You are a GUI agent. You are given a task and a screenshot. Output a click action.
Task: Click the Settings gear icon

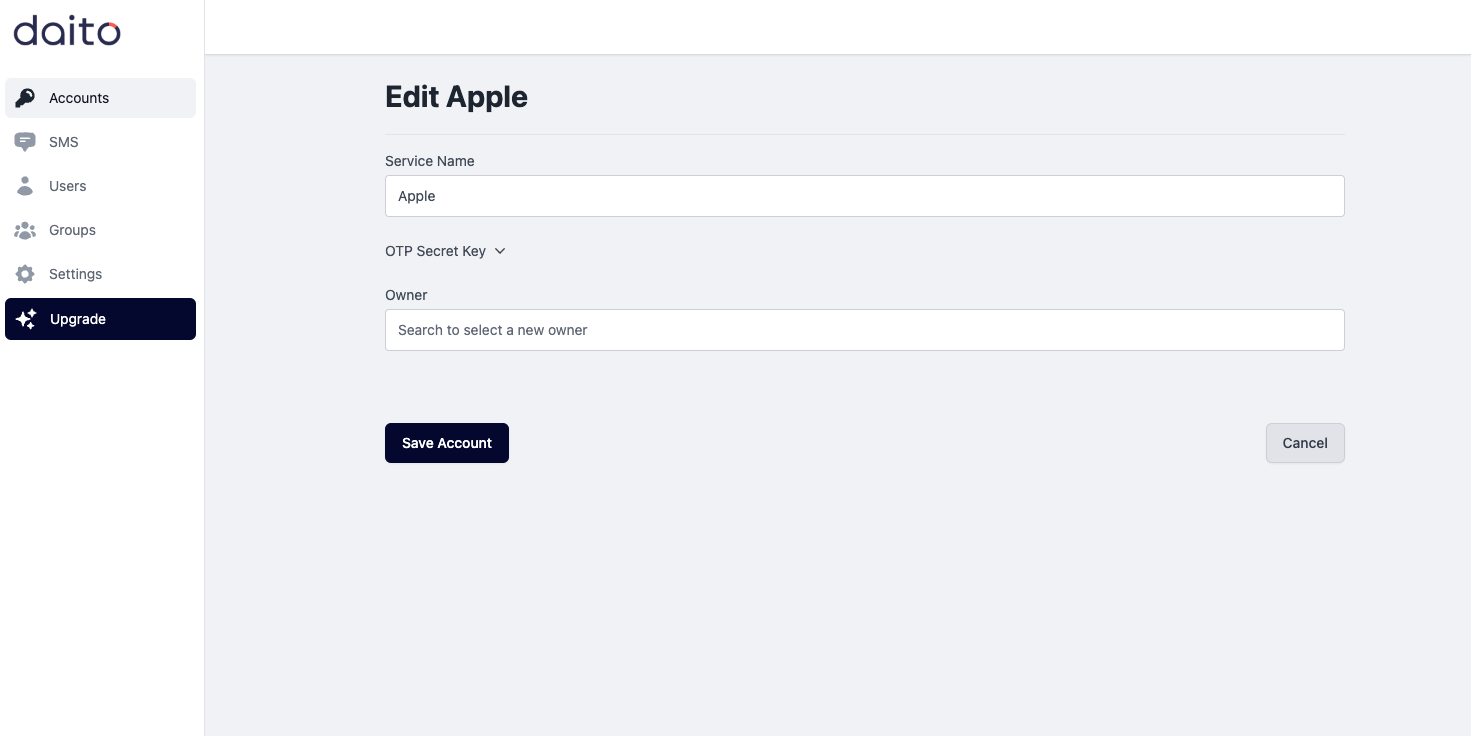[25, 274]
